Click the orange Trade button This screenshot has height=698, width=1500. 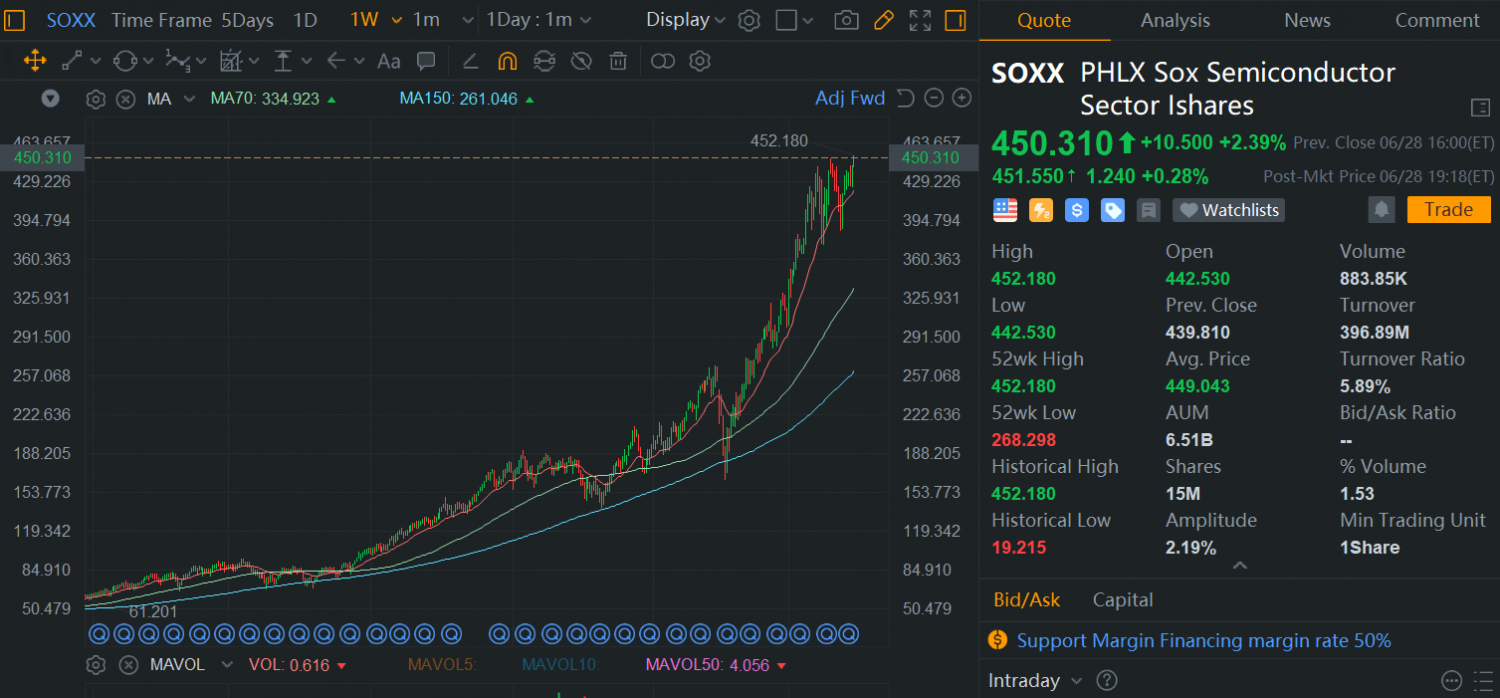[x=1448, y=209]
